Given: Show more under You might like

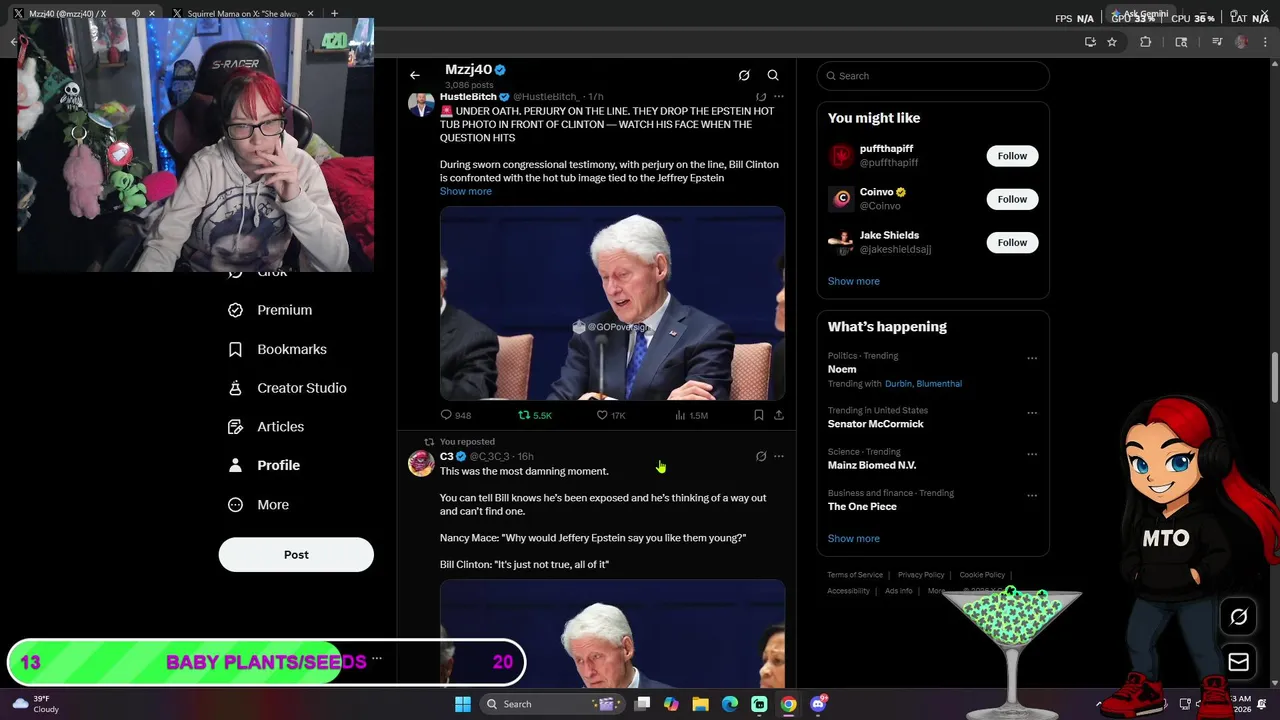Looking at the screenshot, I should [x=854, y=281].
